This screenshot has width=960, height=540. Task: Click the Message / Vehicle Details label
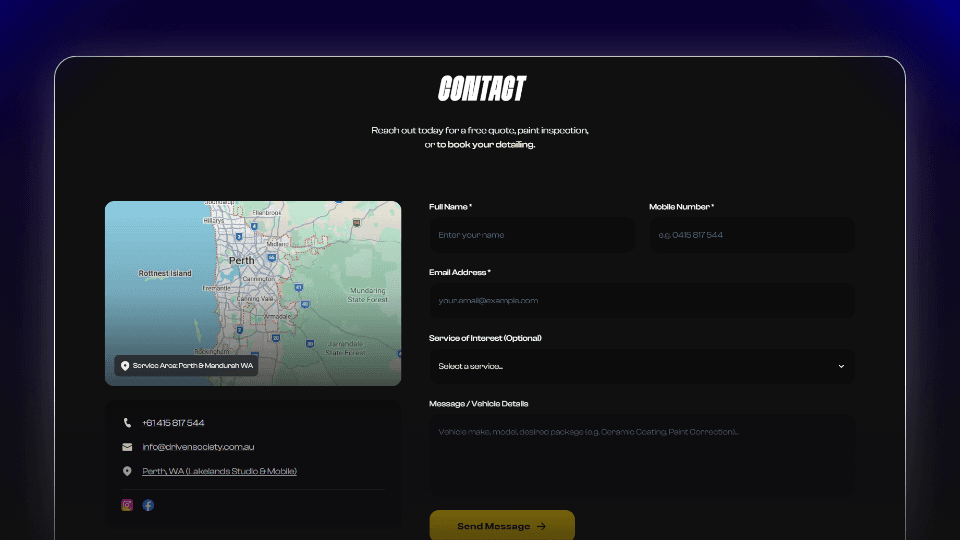[478, 403]
